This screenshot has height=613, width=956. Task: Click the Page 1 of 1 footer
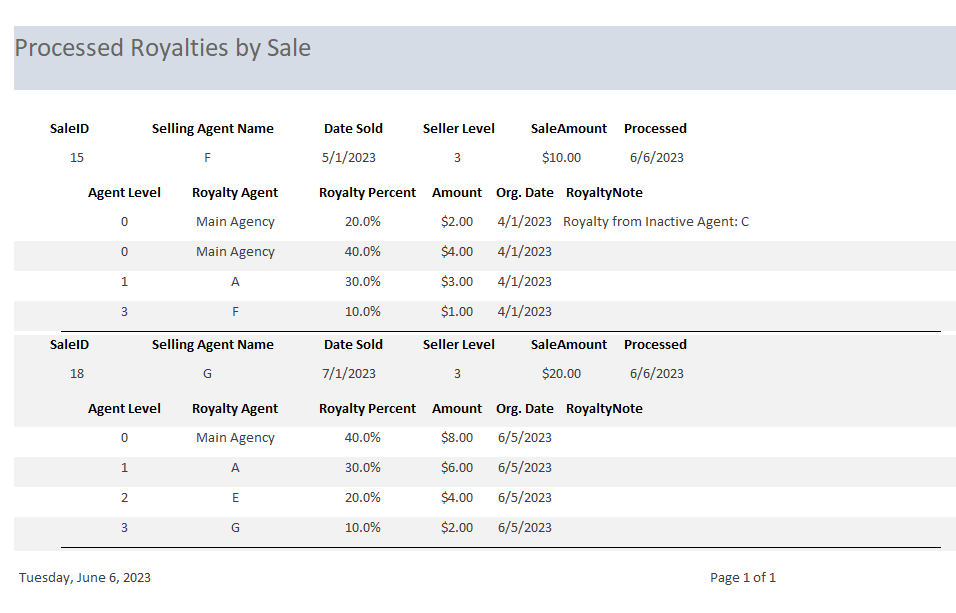[x=743, y=577]
